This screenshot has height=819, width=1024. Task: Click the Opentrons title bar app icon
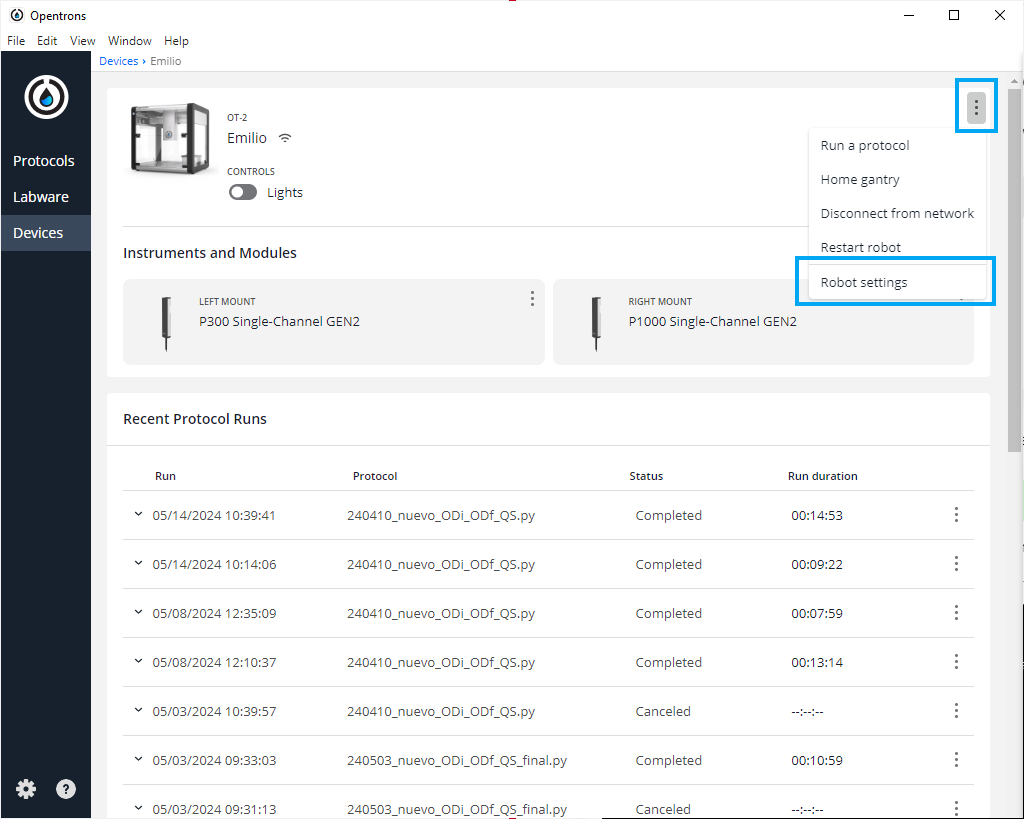(16, 15)
